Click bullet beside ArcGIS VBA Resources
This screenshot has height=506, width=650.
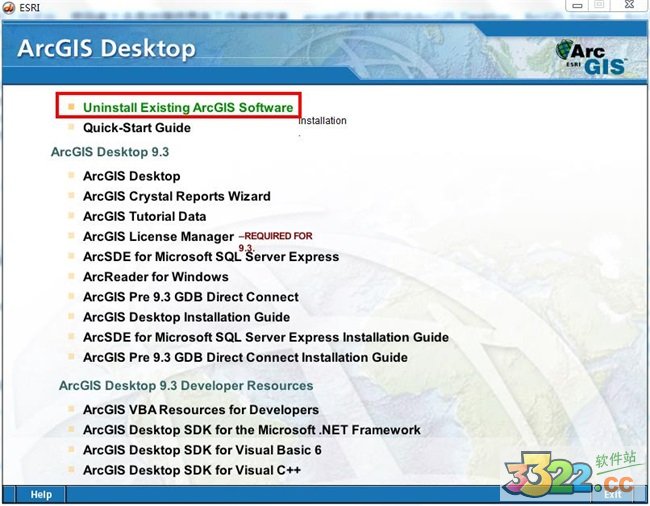click(71, 409)
